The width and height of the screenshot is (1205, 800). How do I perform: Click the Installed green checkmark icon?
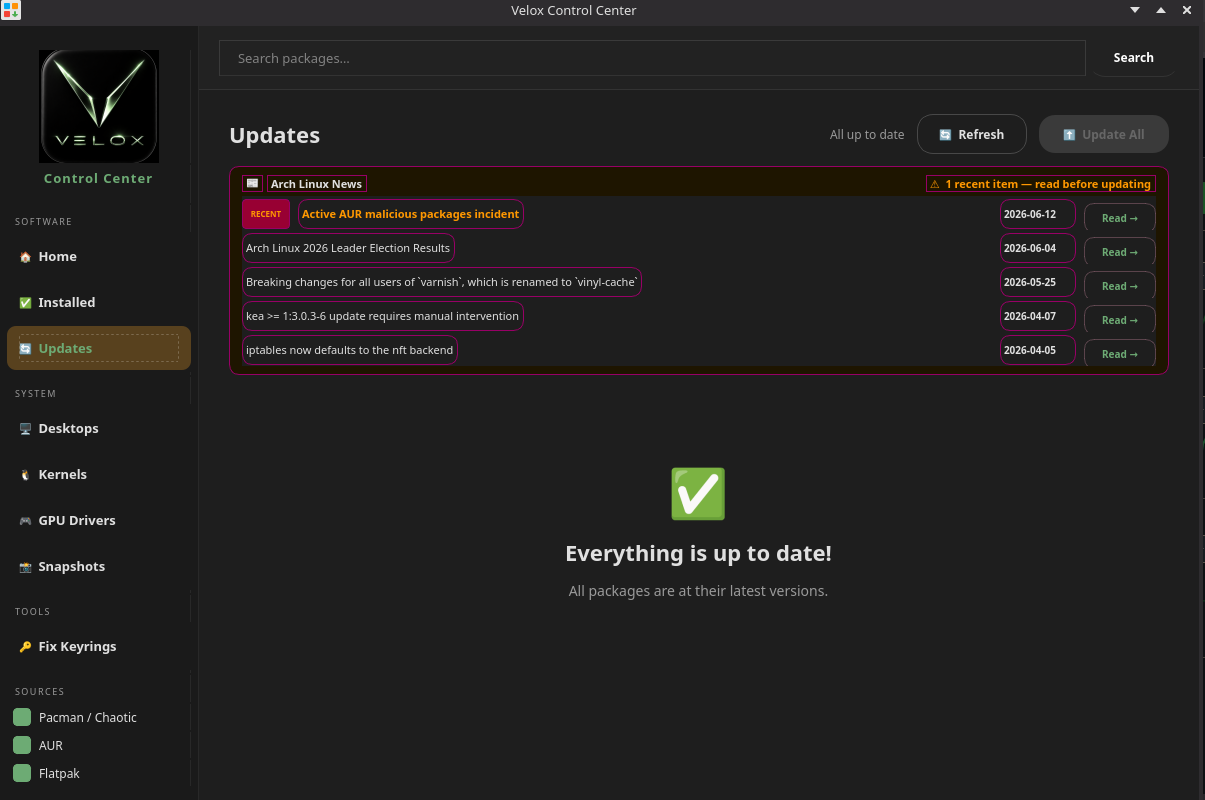pyautogui.click(x=25, y=303)
